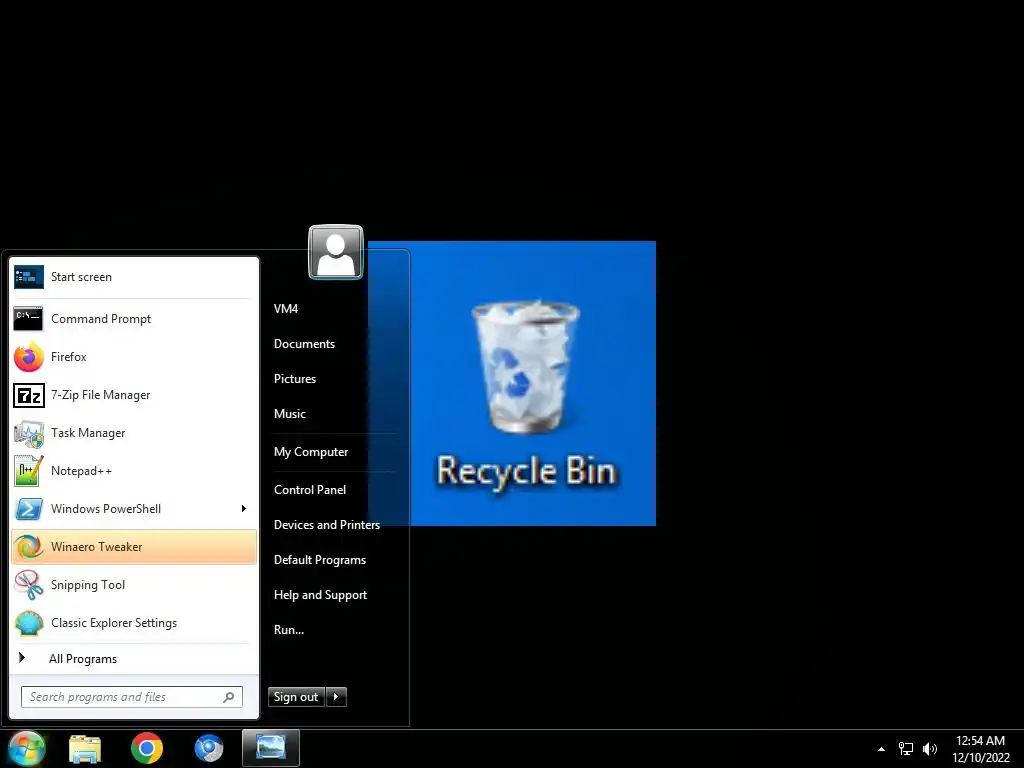Expand Windows PowerShell jump list arrow
Screen dimensions: 1024x768
tap(244, 509)
